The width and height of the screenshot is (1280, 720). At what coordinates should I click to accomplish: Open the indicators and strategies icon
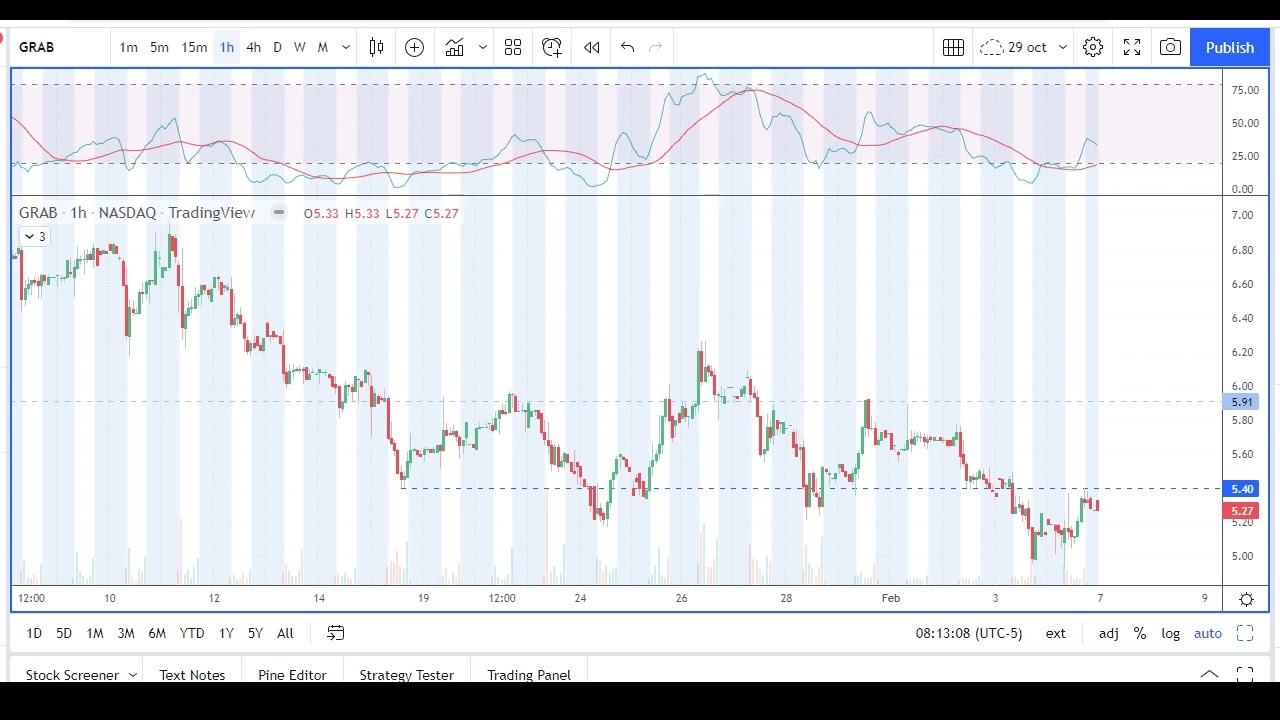pos(455,47)
